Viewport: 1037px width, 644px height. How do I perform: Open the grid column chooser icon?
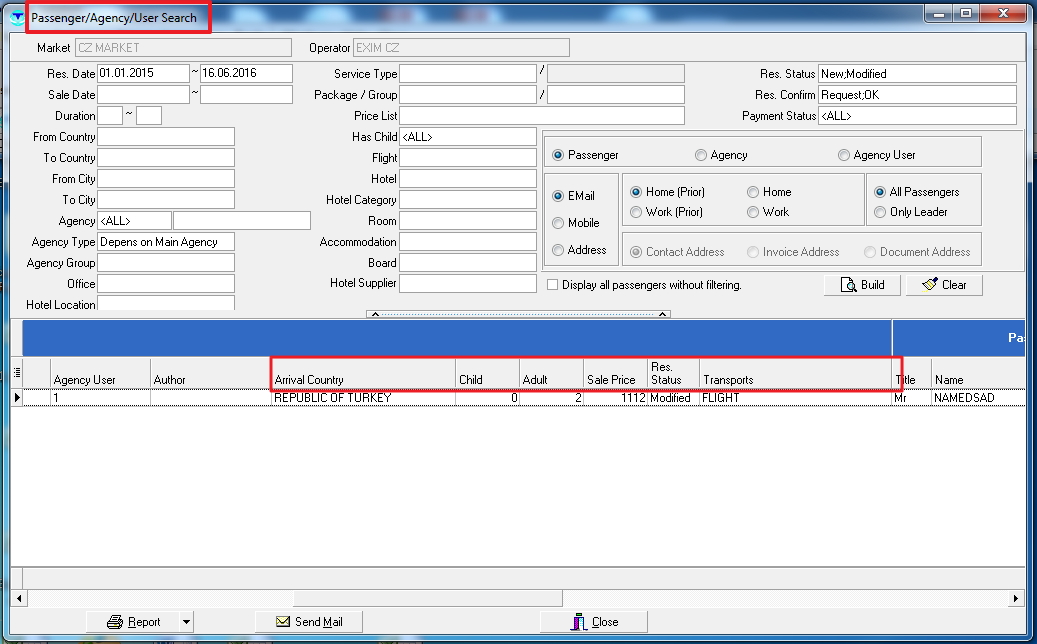pos(16,372)
